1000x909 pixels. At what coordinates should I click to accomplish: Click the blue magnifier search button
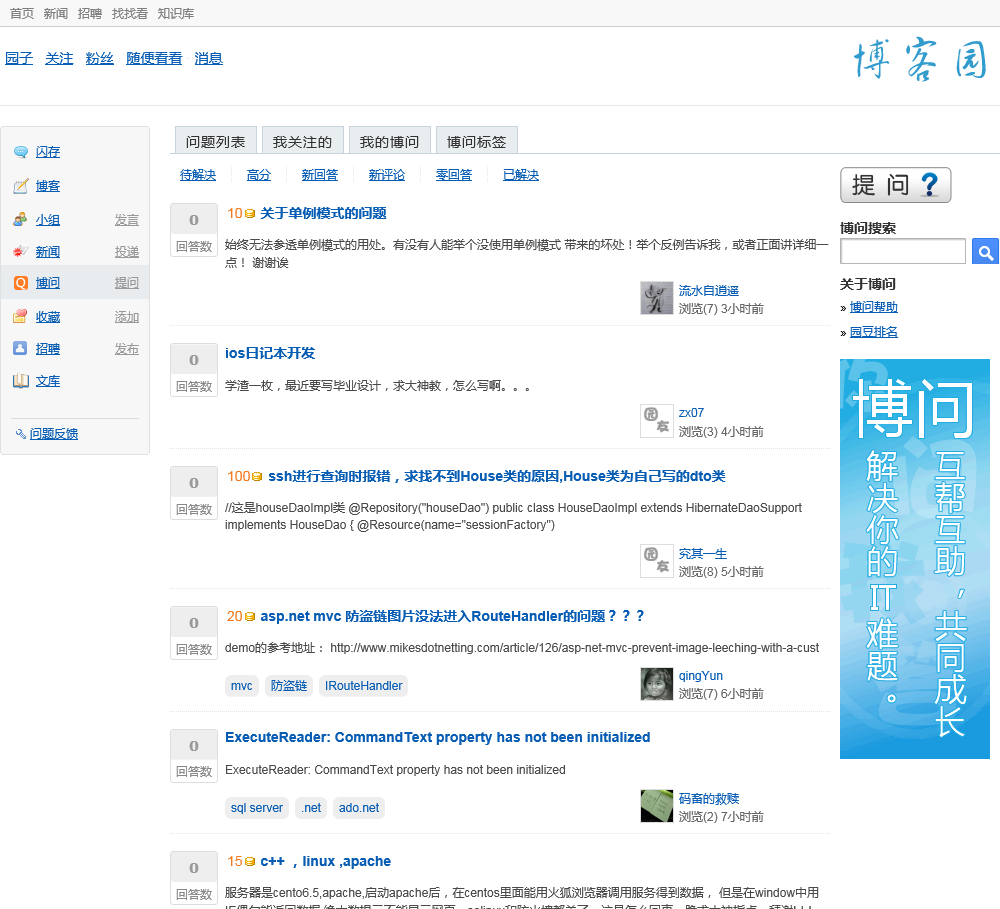pos(984,252)
